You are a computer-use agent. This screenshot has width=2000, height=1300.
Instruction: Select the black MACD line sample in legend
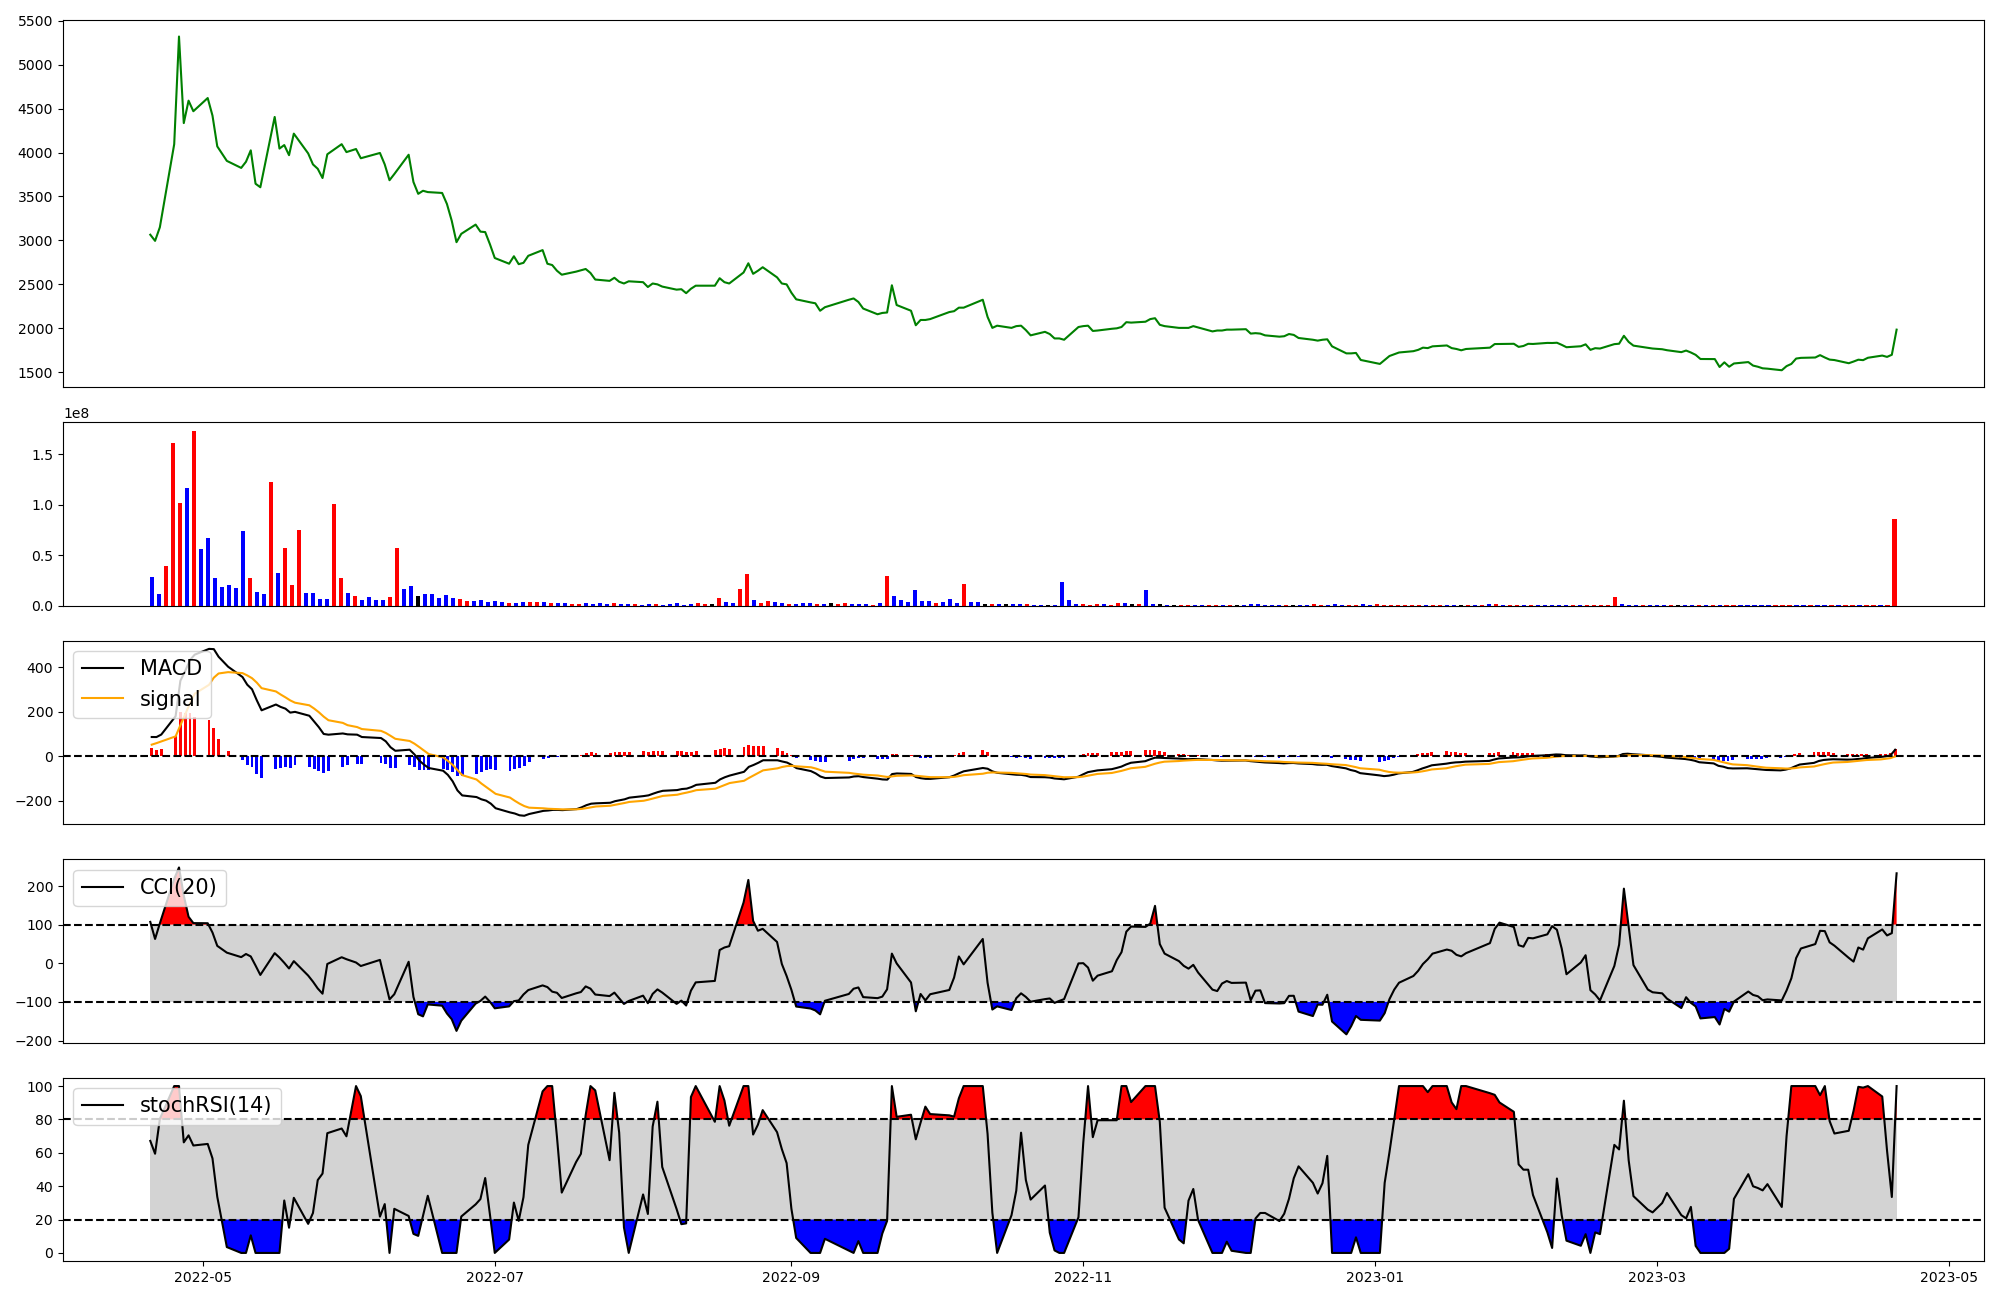[x=102, y=668]
